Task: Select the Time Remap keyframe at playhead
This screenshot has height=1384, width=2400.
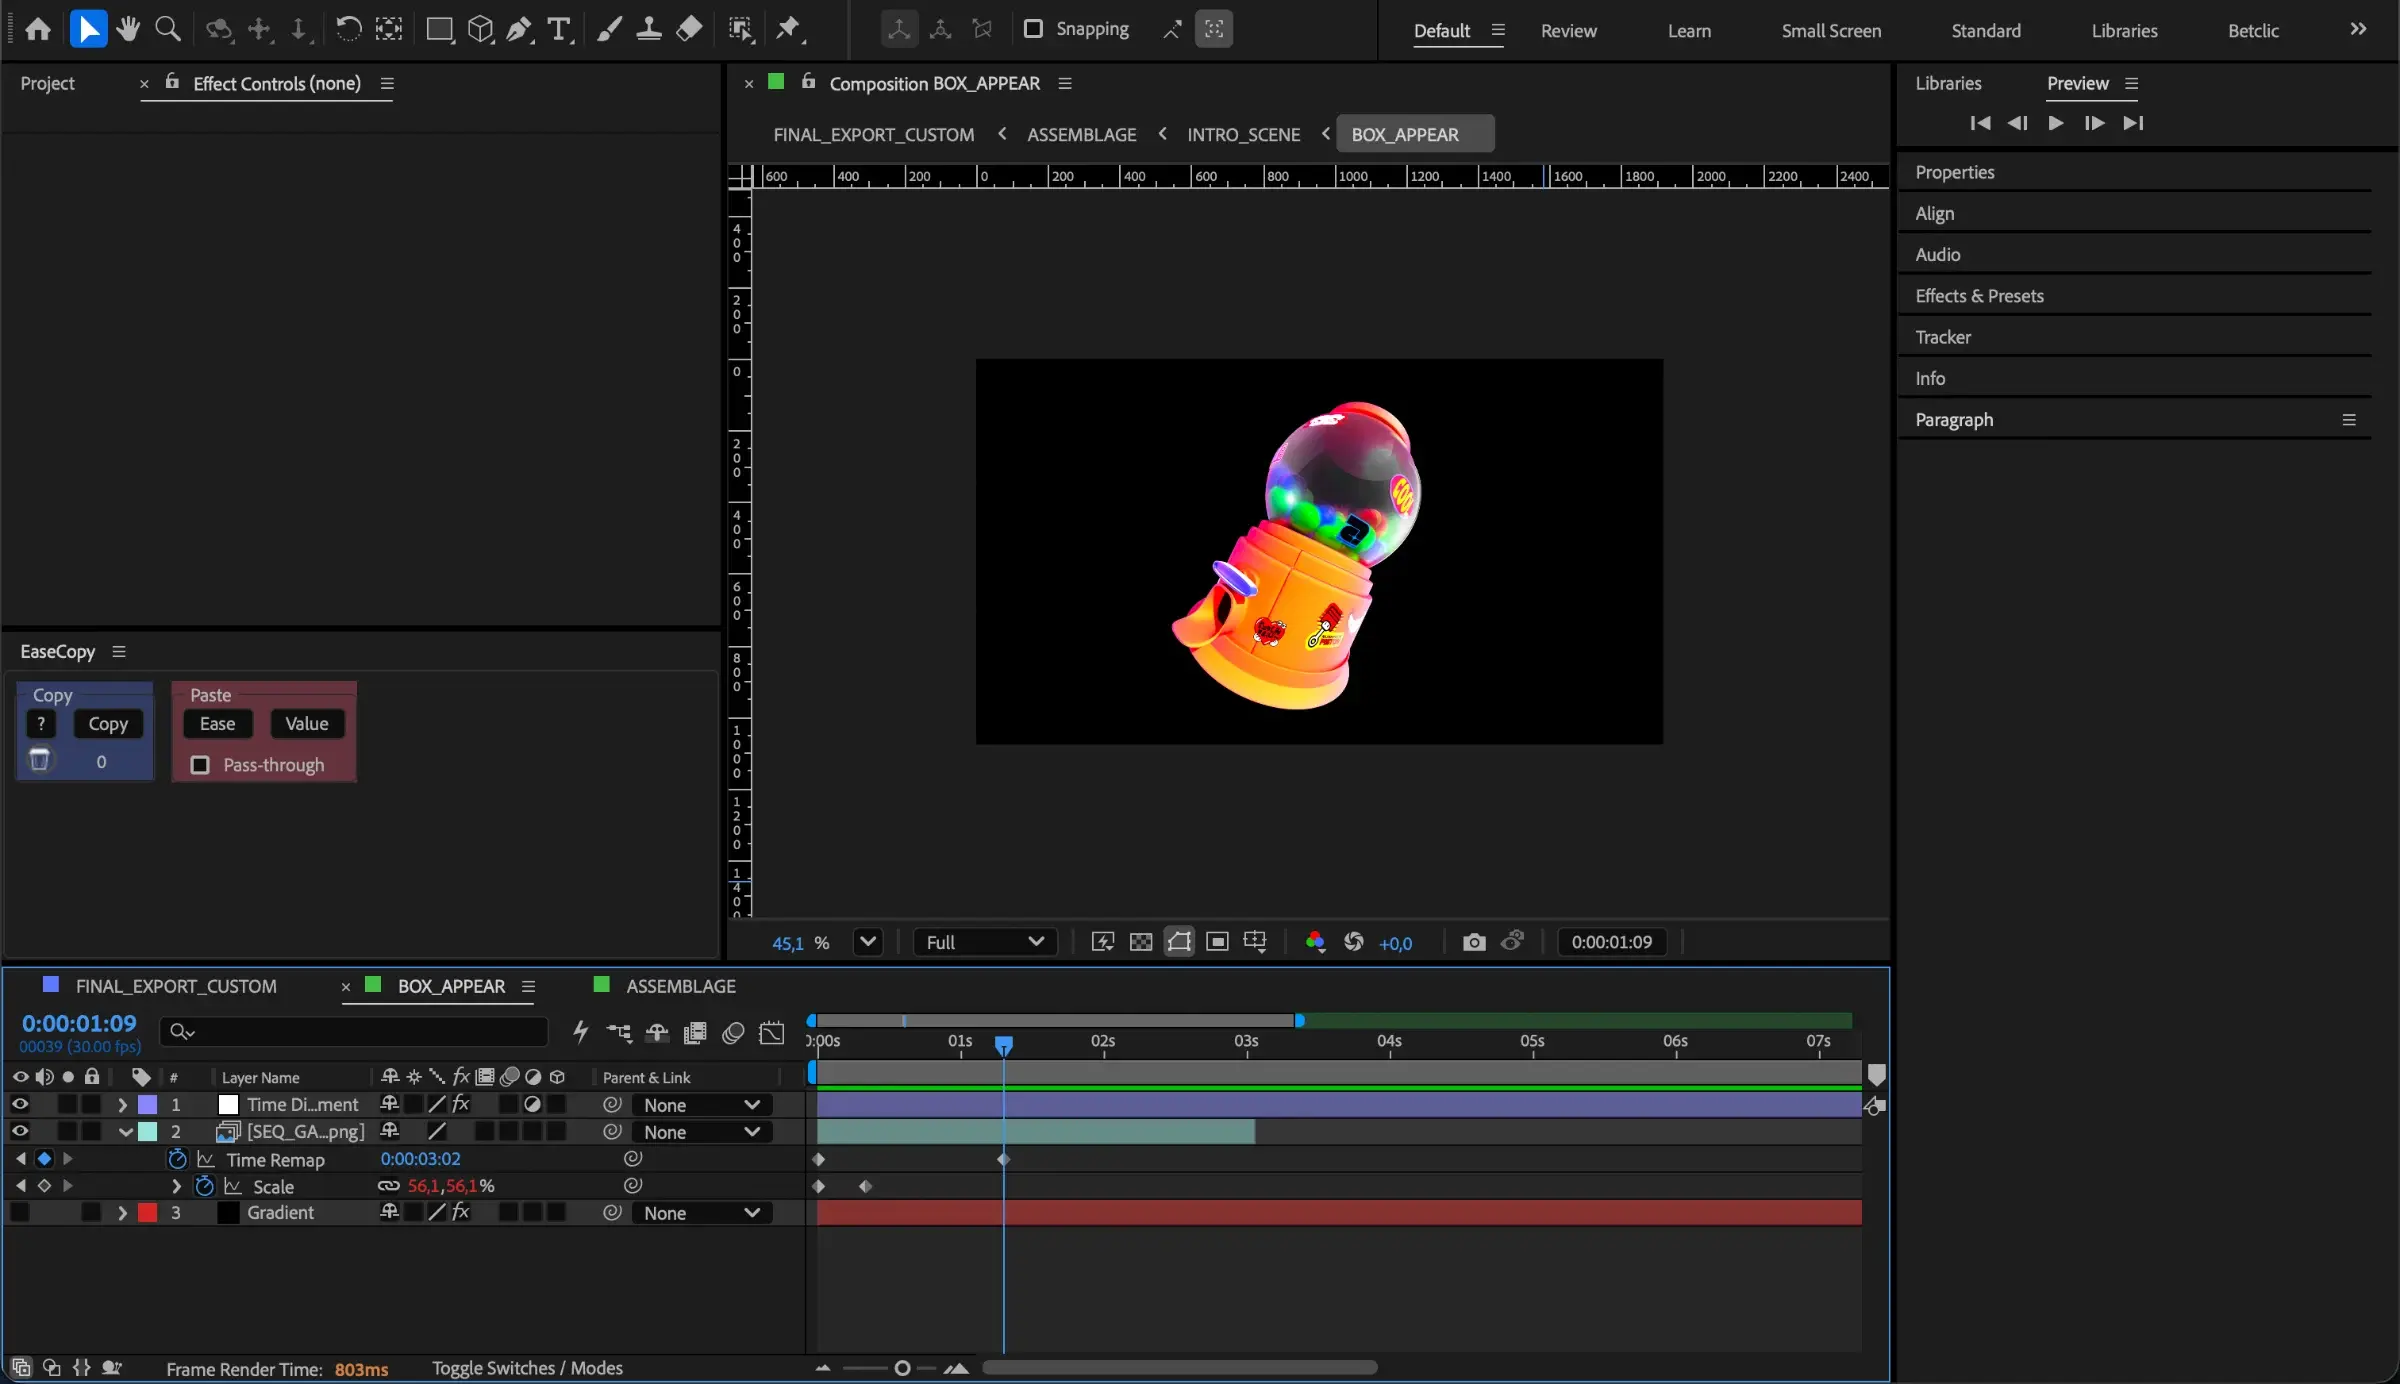Action: 1003,1159
